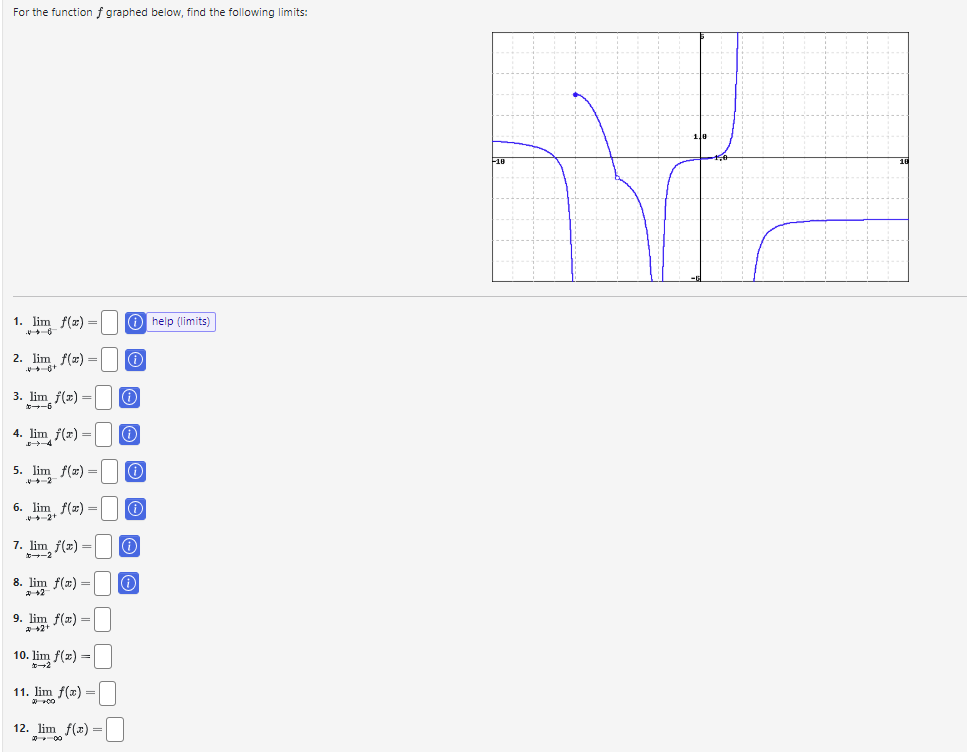967x752 pixels.
Task: Open the info icon for limit problem 7
Action: 128,546
